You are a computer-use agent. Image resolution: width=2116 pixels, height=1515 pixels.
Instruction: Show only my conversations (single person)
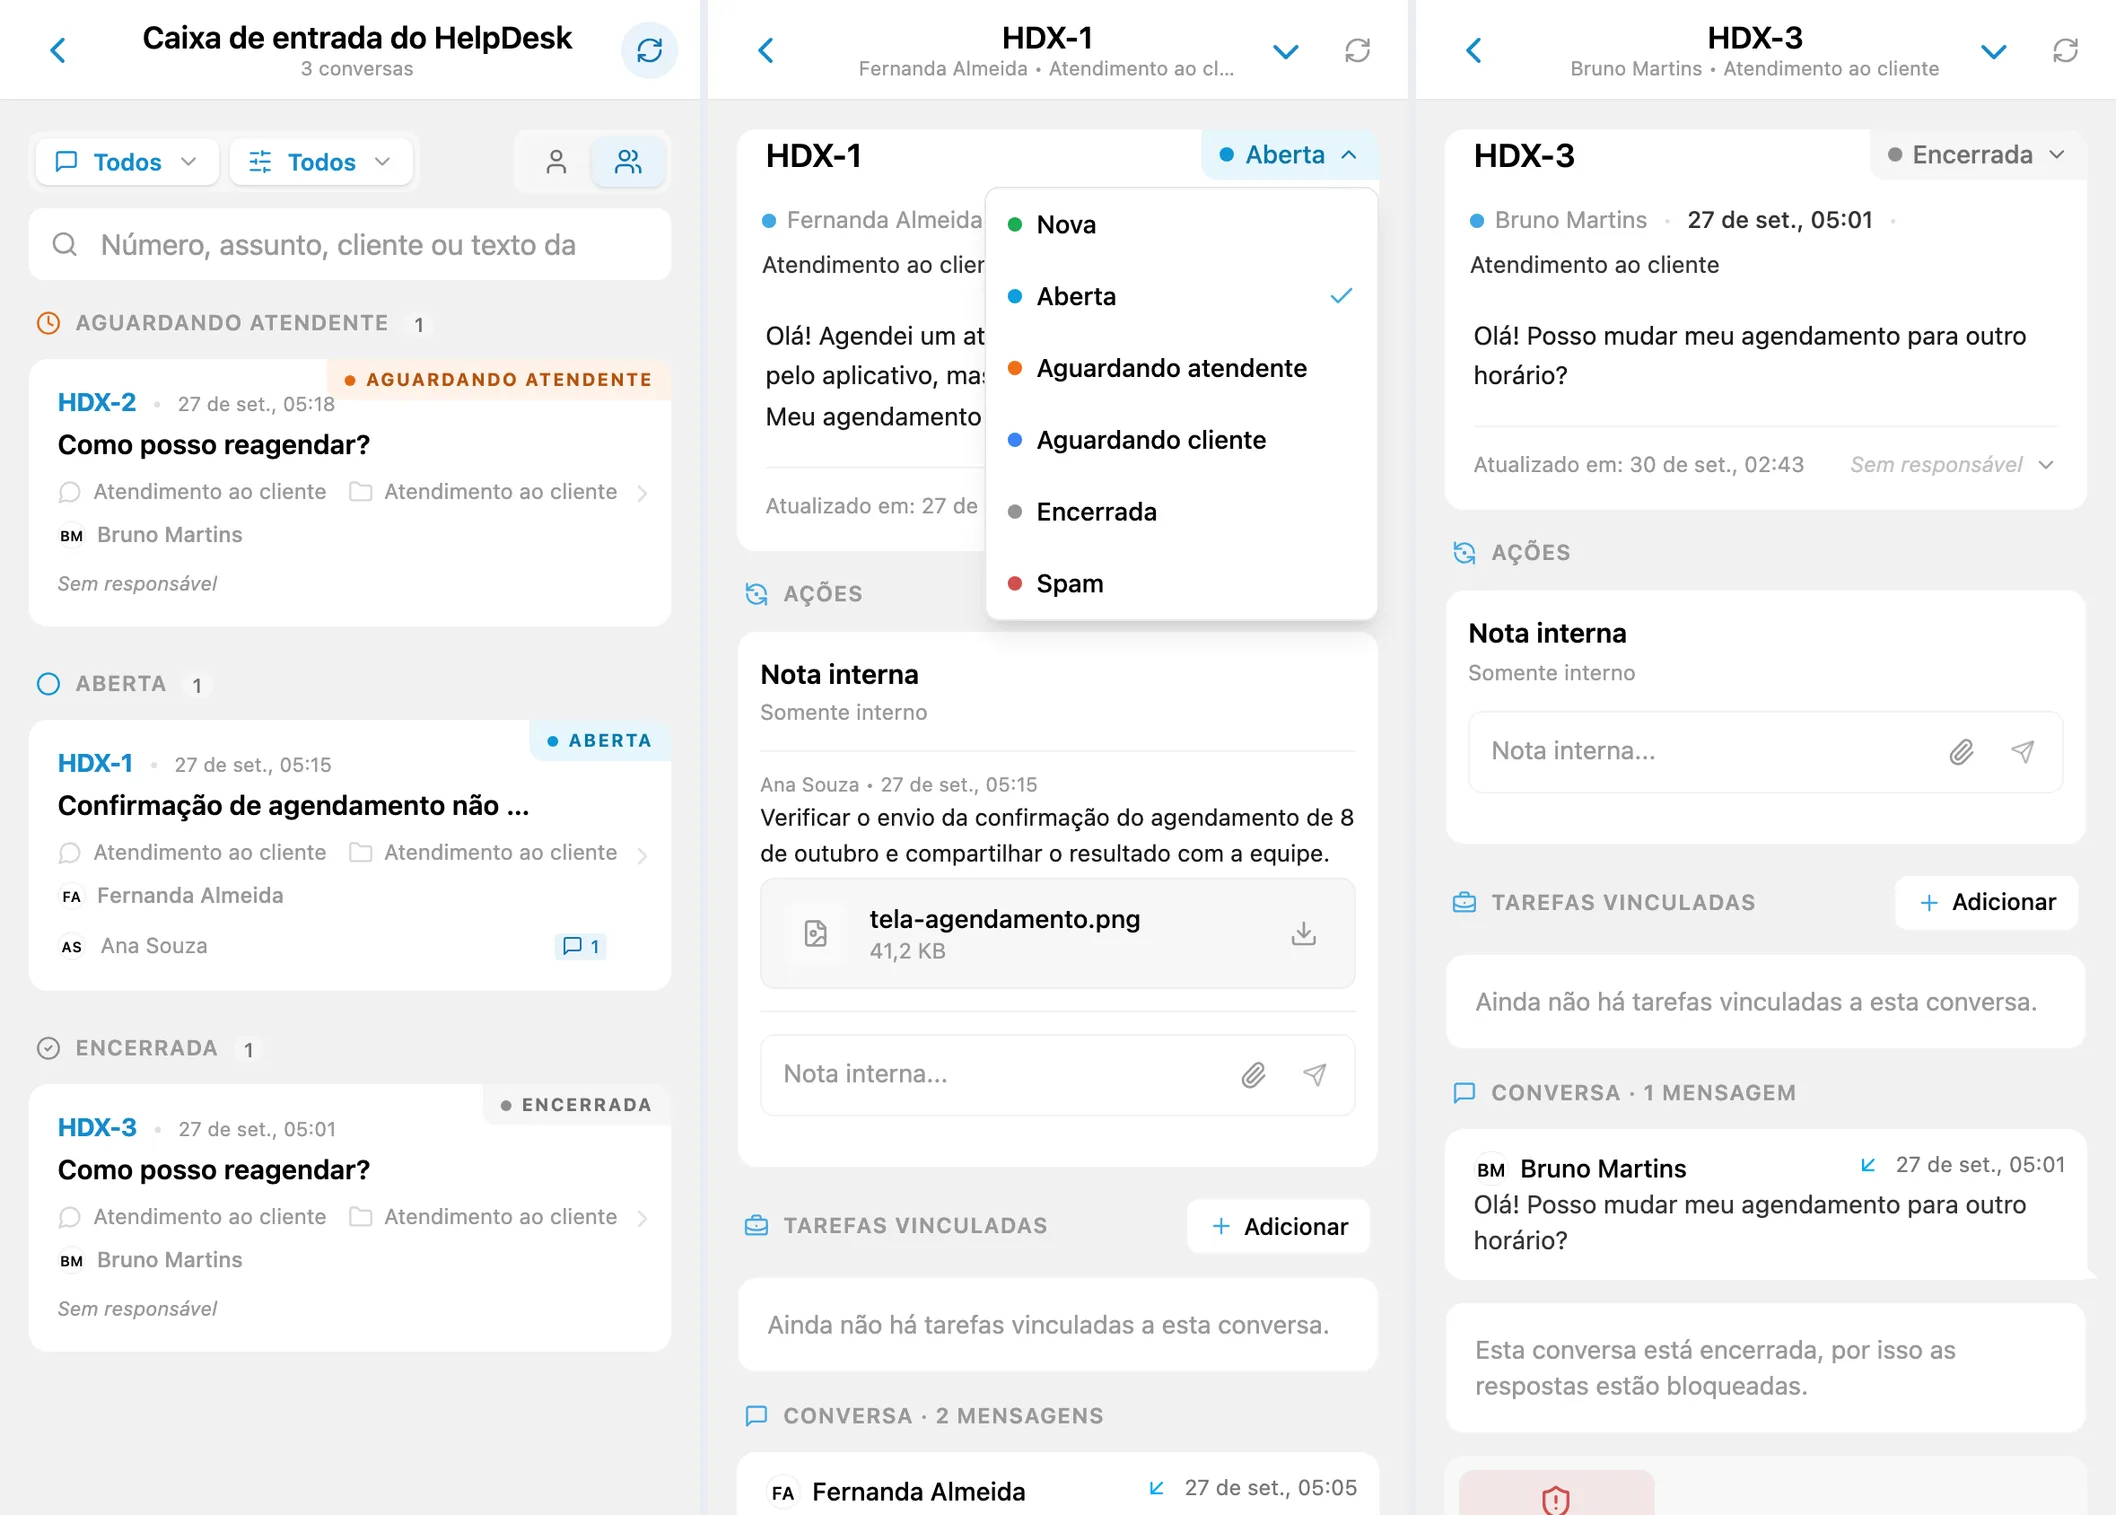(556, 162)
